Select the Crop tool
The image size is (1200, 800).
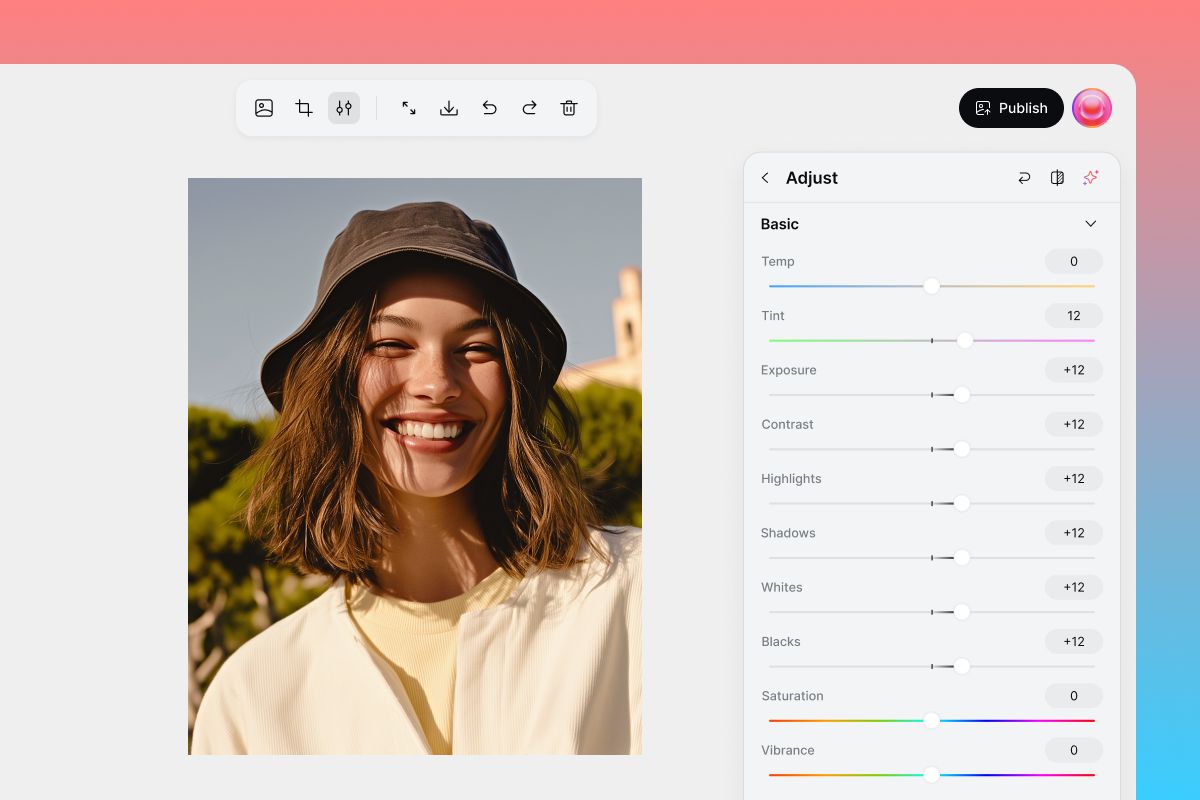pos(304,108)
